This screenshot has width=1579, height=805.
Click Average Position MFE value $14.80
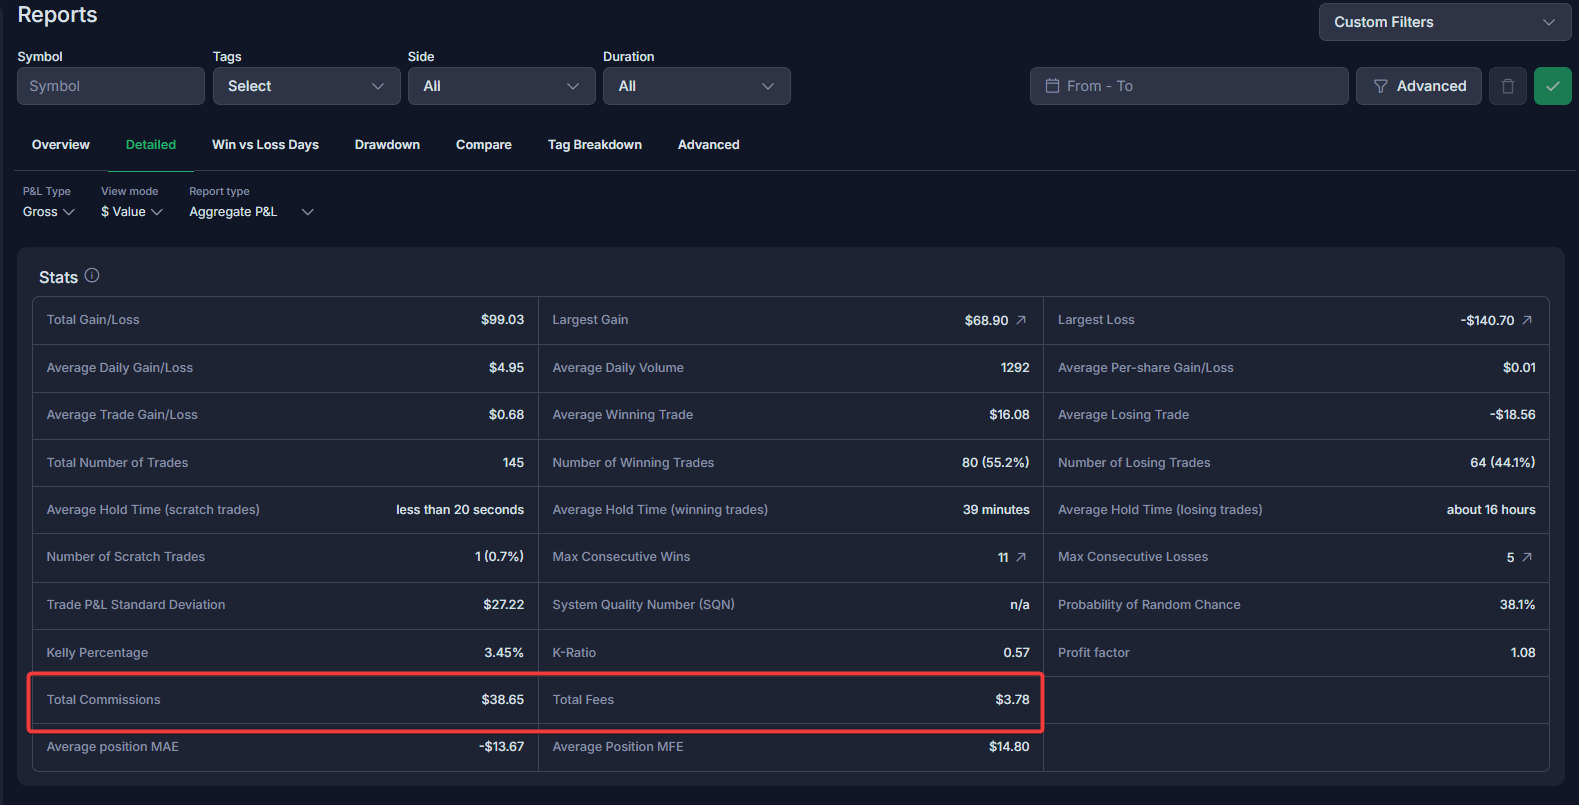[x=1009, y=747]
